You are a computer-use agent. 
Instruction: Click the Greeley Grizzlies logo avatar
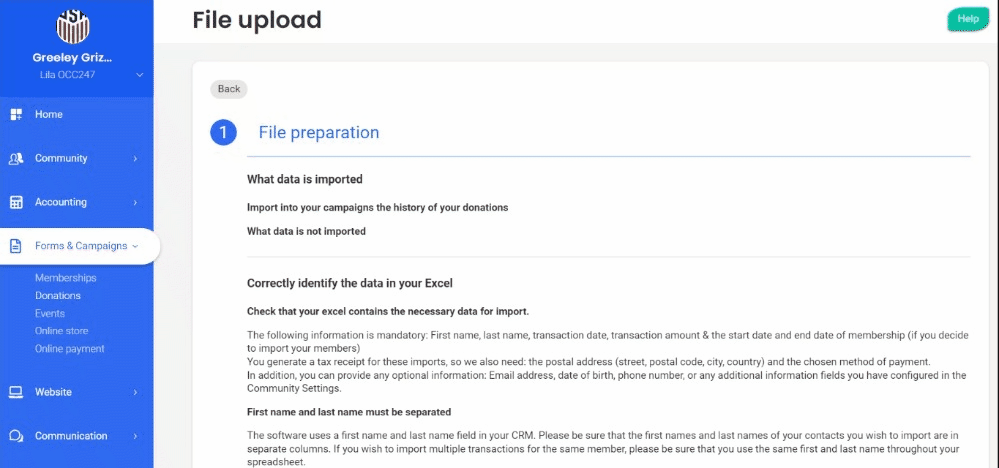click(x=73, y=24)
